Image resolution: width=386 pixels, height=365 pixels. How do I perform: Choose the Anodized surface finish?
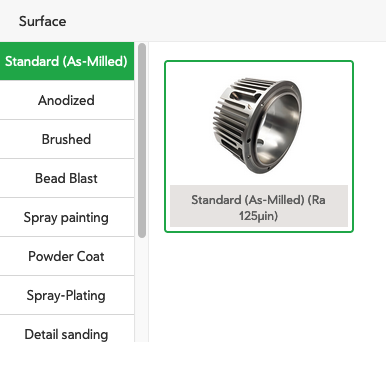pyautogui.click(x=67, y=100)
